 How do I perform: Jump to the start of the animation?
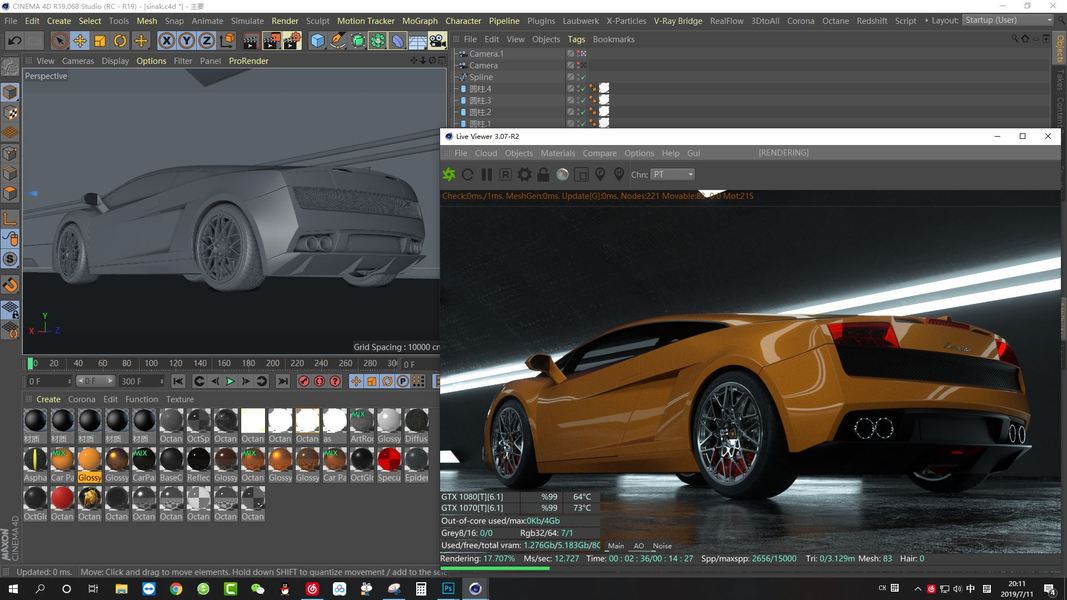178,382
